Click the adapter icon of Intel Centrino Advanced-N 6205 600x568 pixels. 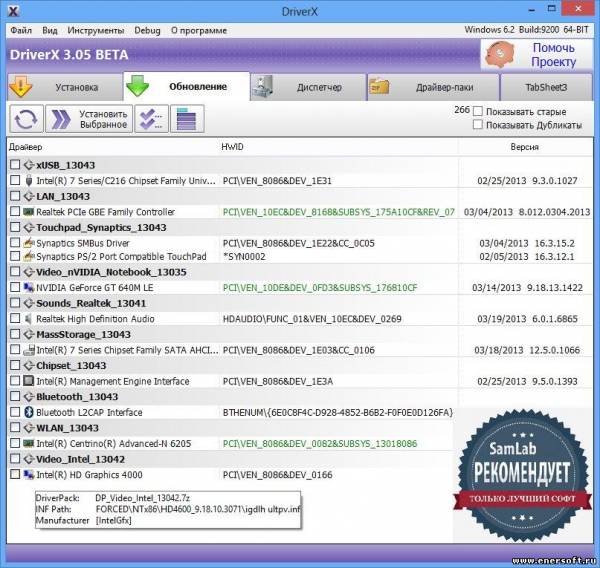click(x=28, y=443)
